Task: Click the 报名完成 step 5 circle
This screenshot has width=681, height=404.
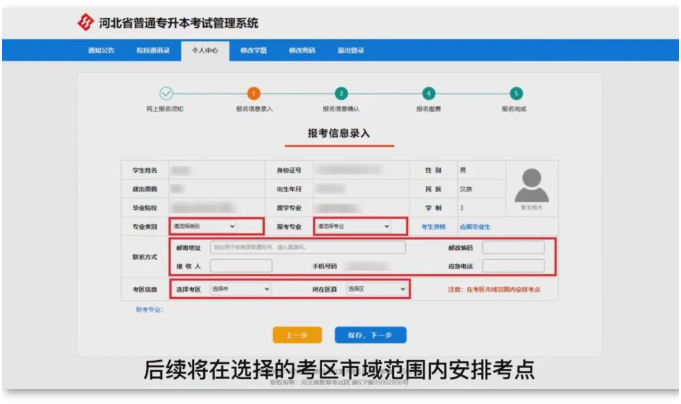Action: 516,93
